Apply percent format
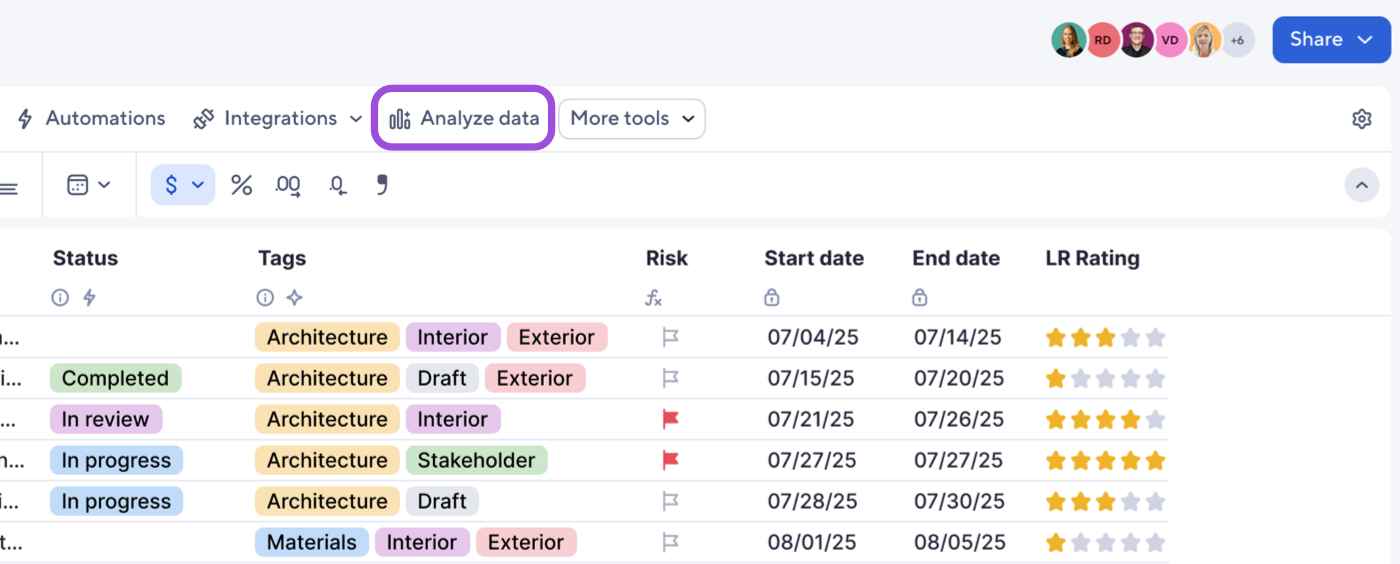This screenshot has height=564, width=1400. coord(241,185)
